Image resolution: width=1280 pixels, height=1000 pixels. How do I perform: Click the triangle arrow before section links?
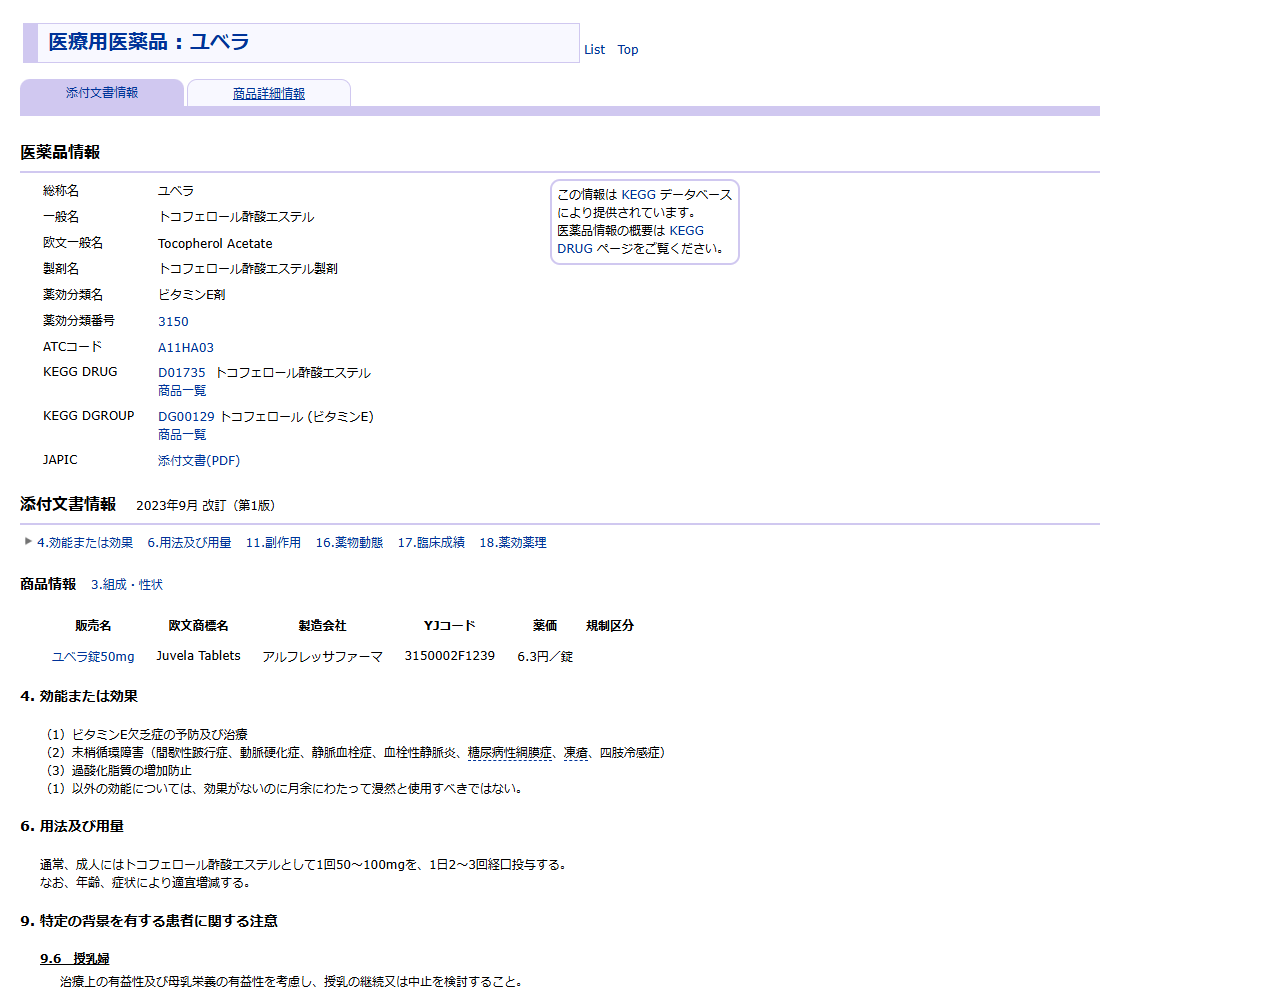pyautogui.click(x=28, y=541)
